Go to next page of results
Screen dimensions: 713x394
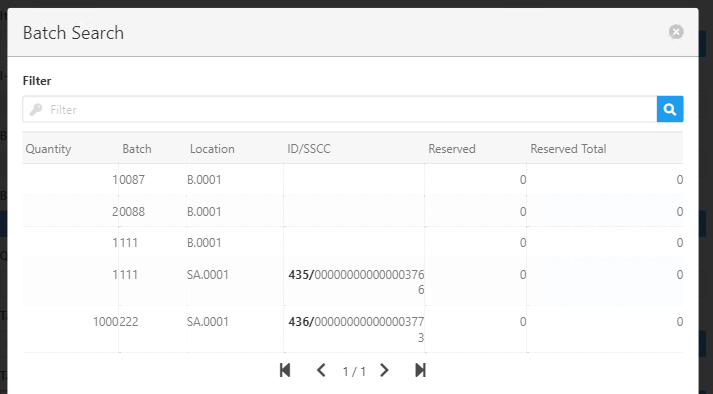384,370
